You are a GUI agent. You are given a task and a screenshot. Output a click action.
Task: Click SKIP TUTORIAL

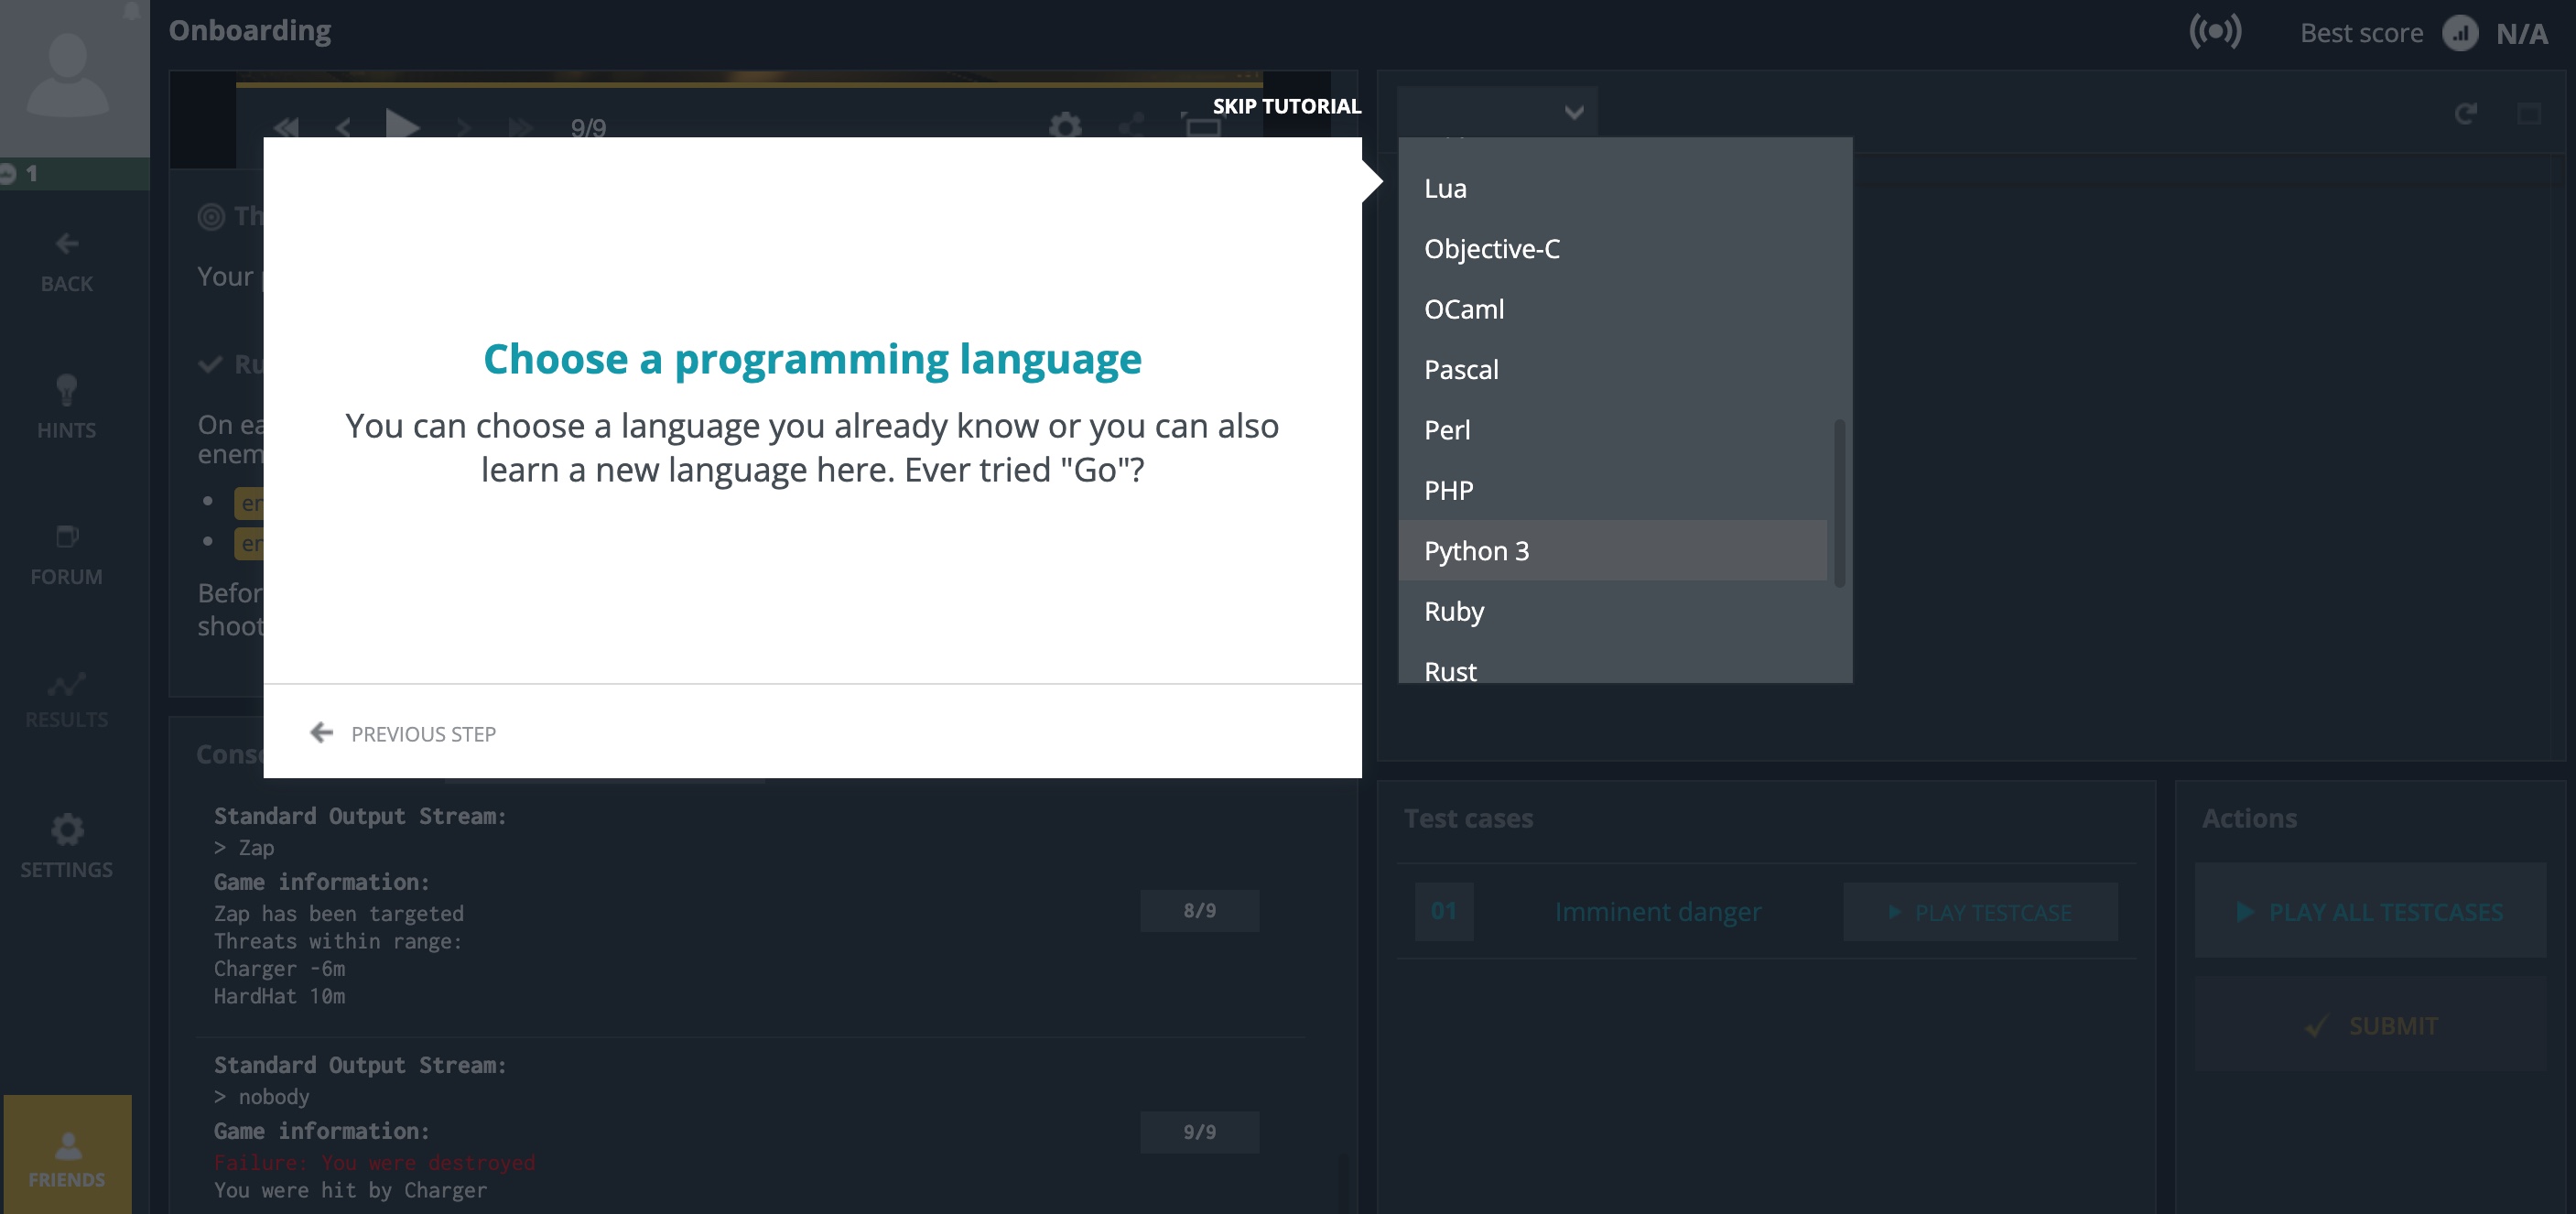pyautogui.click(x=1286, y=106)
